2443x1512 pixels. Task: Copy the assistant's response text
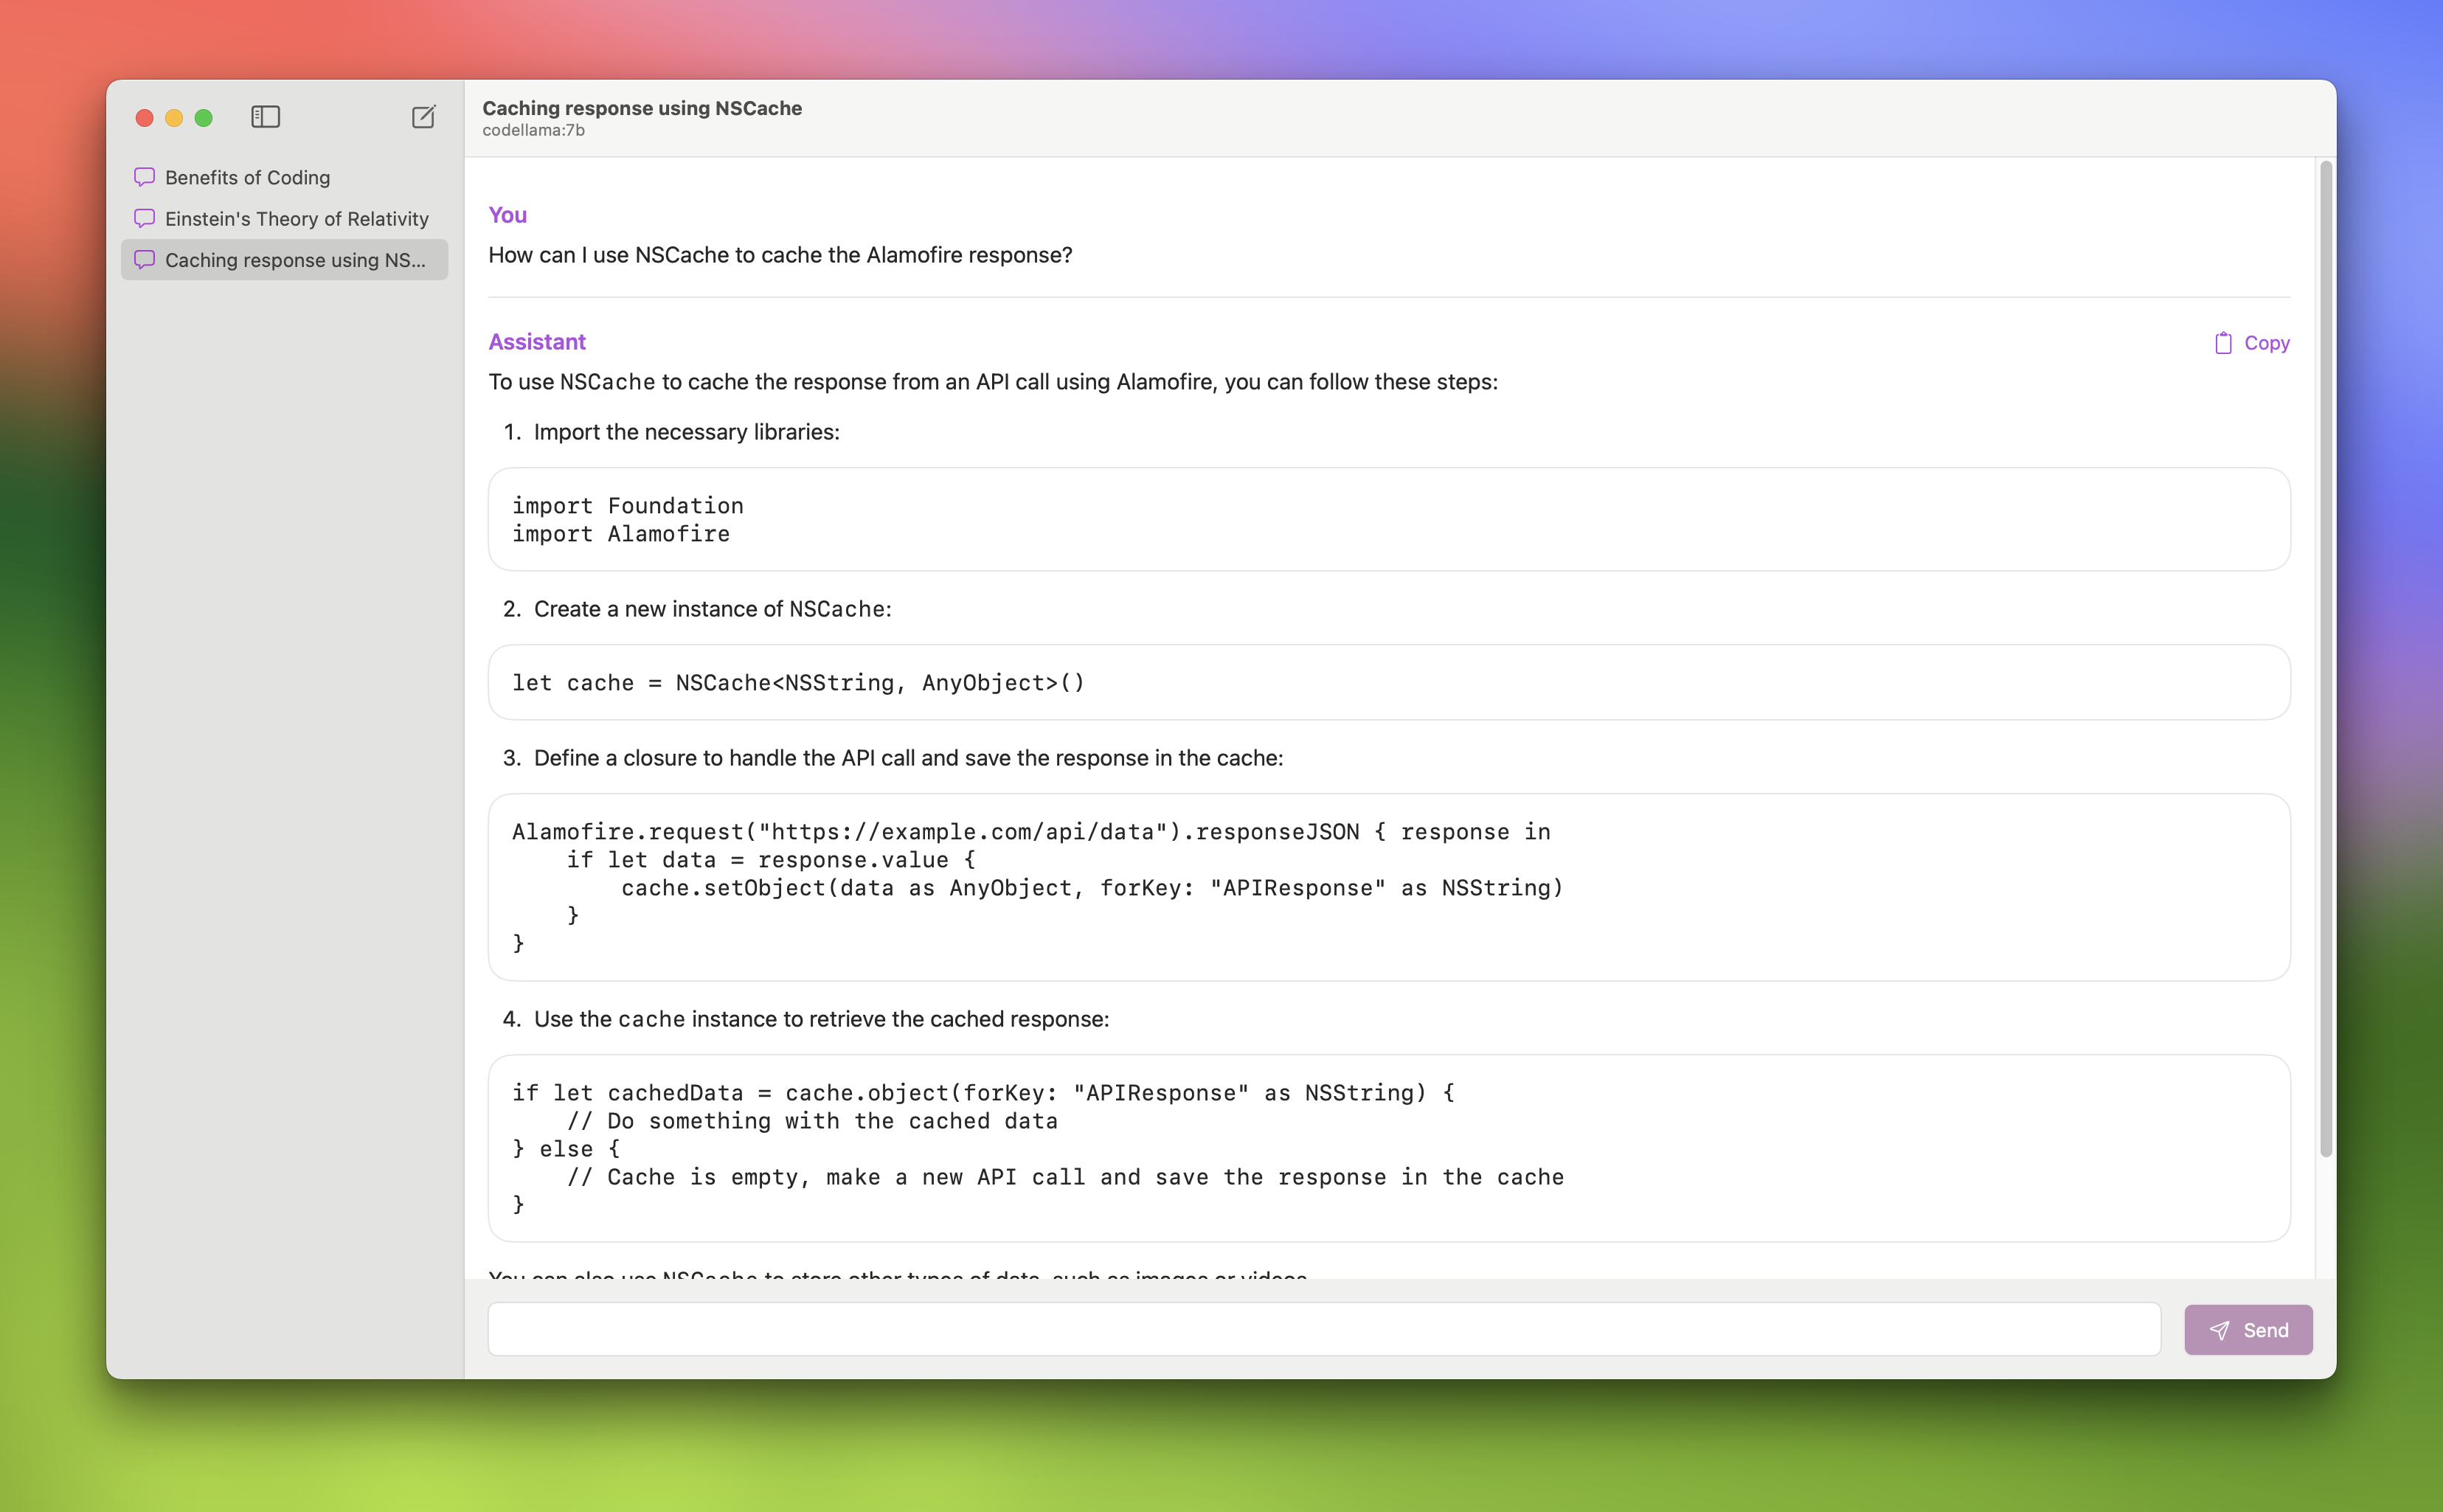[2265, 343]
